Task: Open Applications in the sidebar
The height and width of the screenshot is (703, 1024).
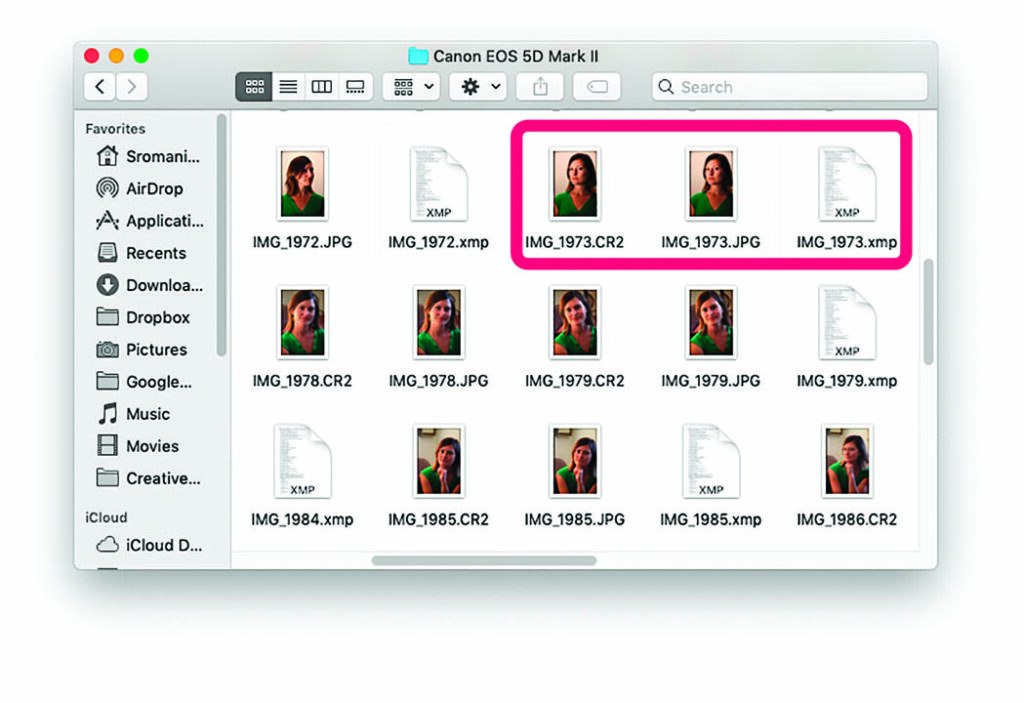Action: coord(163,221)
